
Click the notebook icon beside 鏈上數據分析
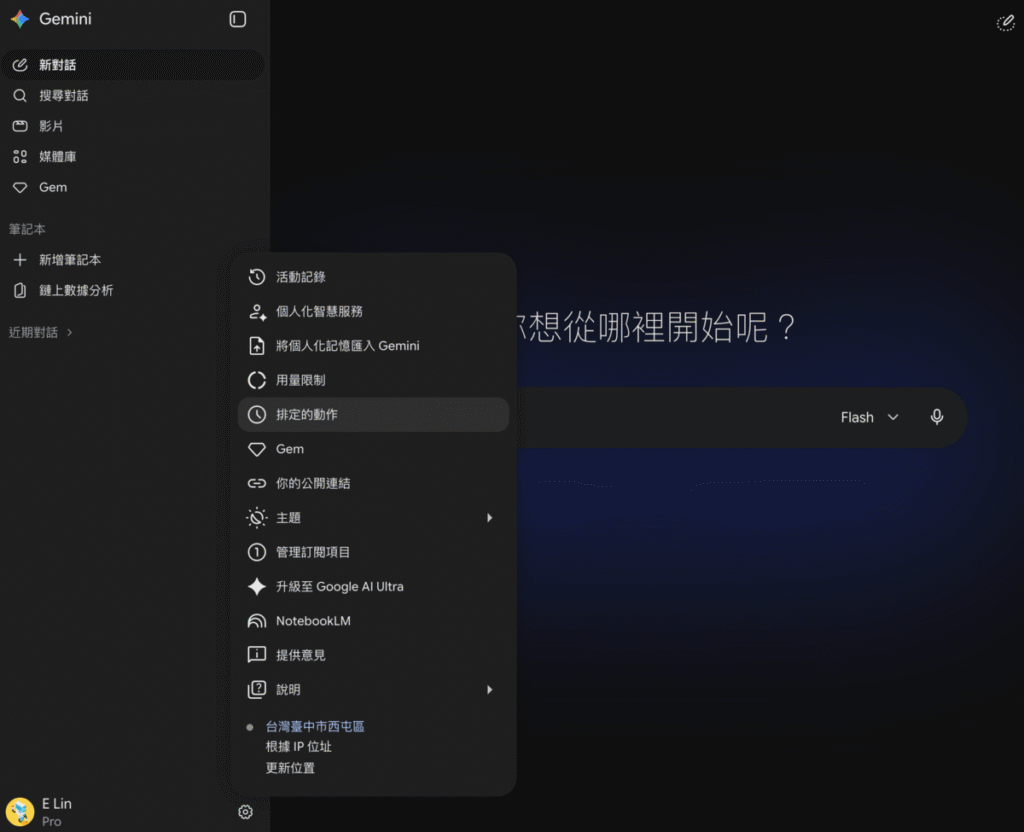(20, 290)
